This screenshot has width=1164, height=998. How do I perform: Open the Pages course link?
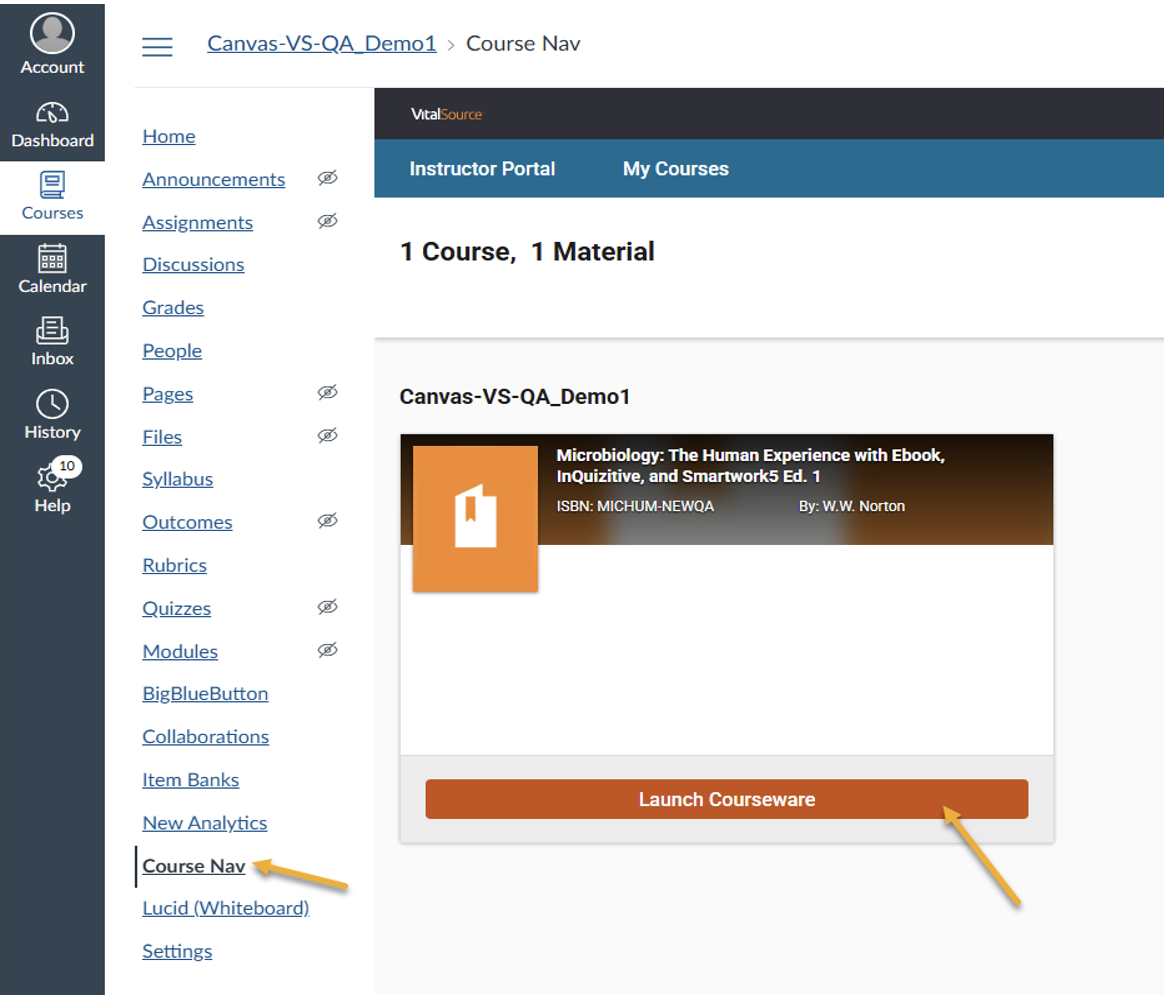click(x=168, y=394)
